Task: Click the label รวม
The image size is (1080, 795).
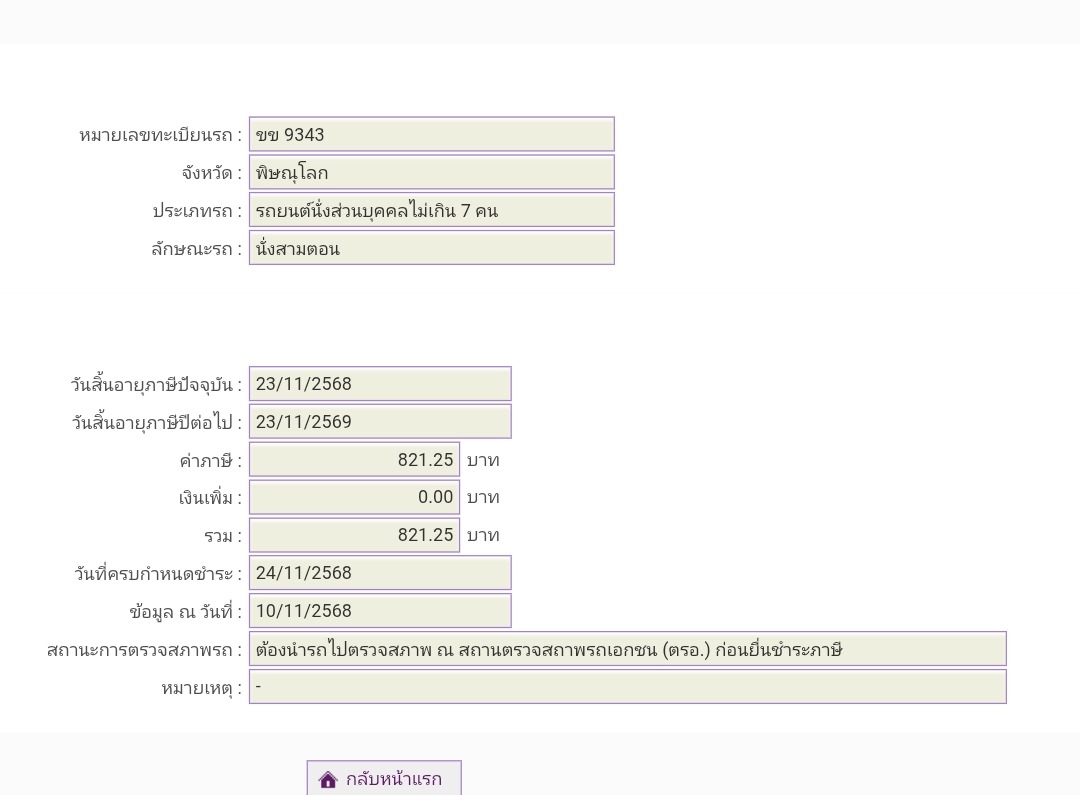Action: point(222,536)
